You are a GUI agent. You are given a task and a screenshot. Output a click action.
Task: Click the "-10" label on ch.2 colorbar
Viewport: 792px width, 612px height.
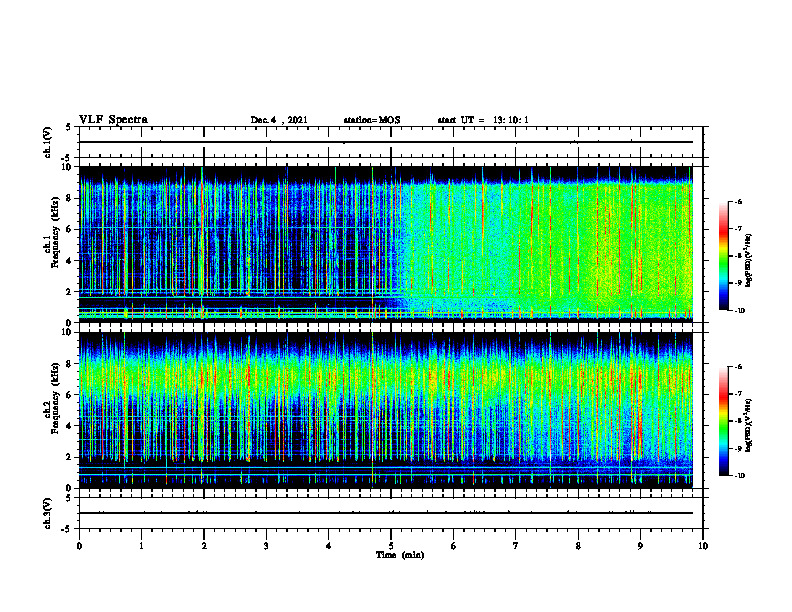[x=739, y=476]
